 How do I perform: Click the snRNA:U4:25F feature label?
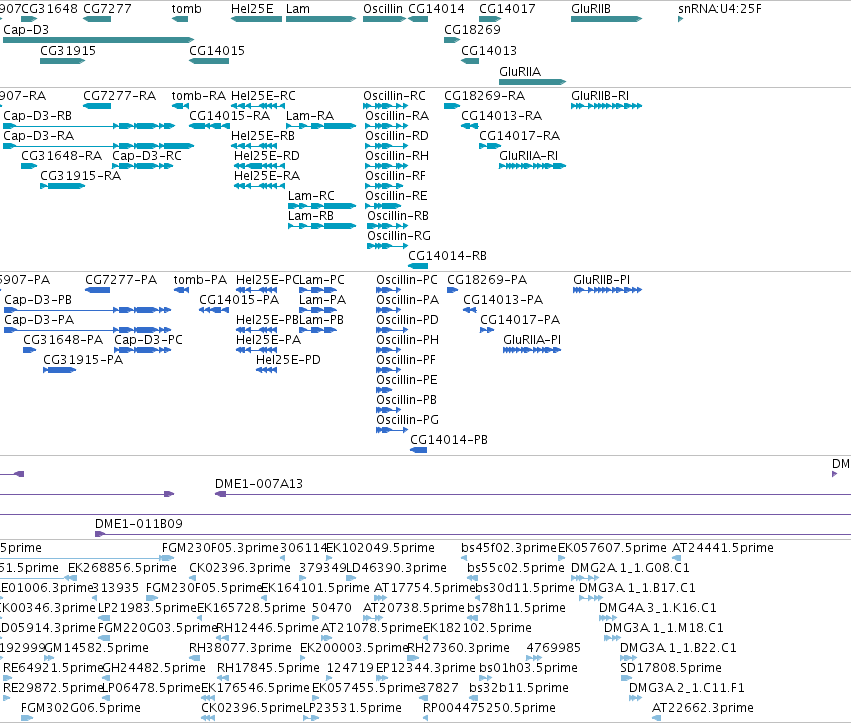(x=720, y=9)
